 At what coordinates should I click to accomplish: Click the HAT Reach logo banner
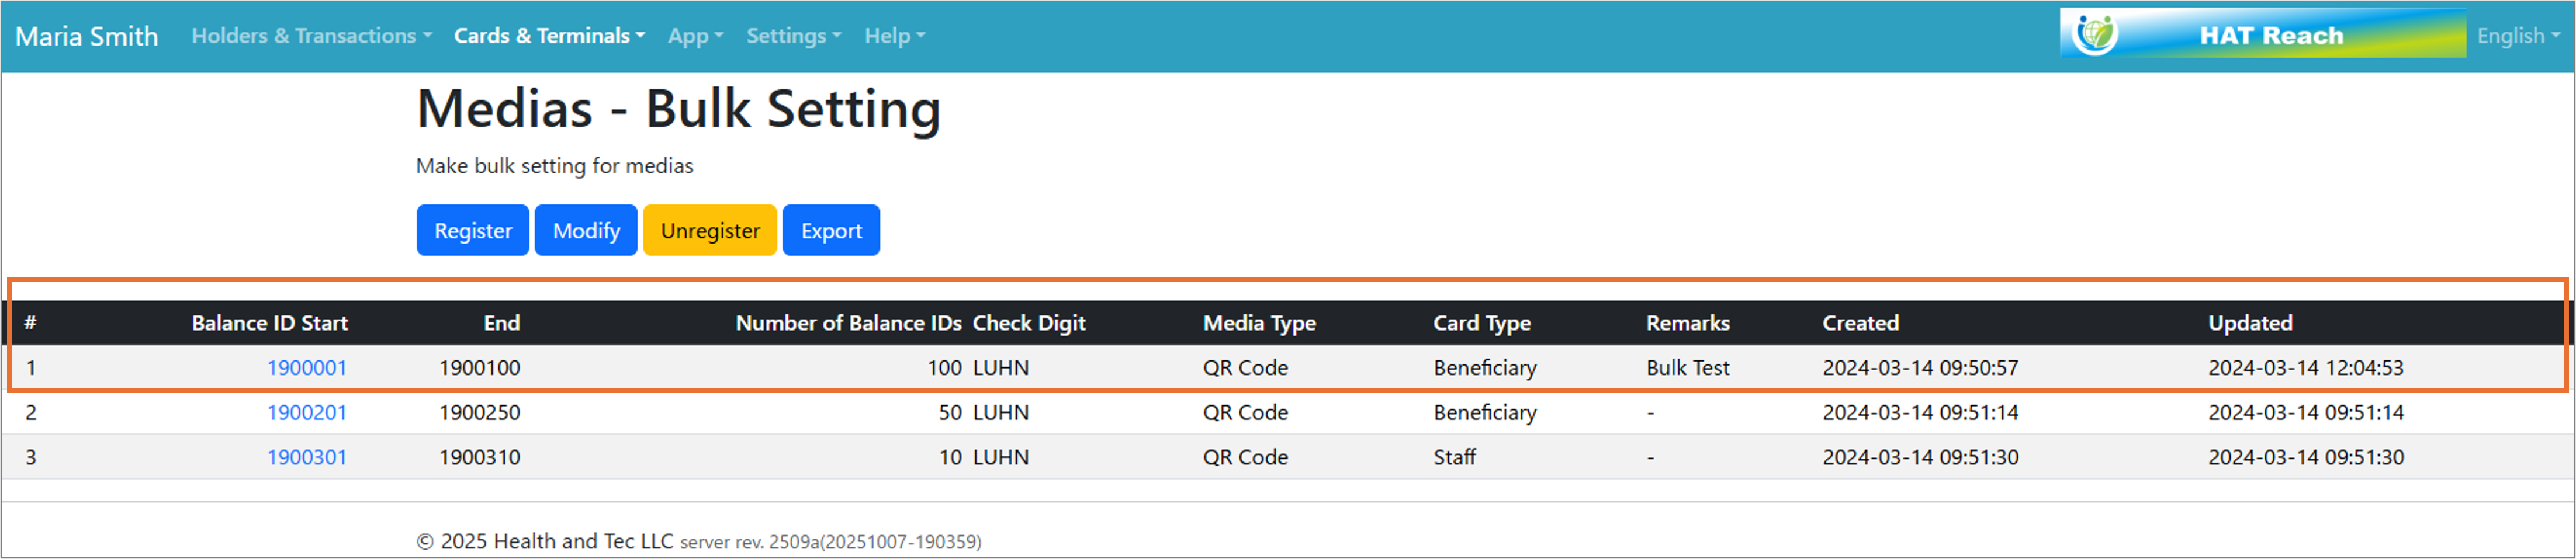pyautogui.click(x=2262, y=35)
